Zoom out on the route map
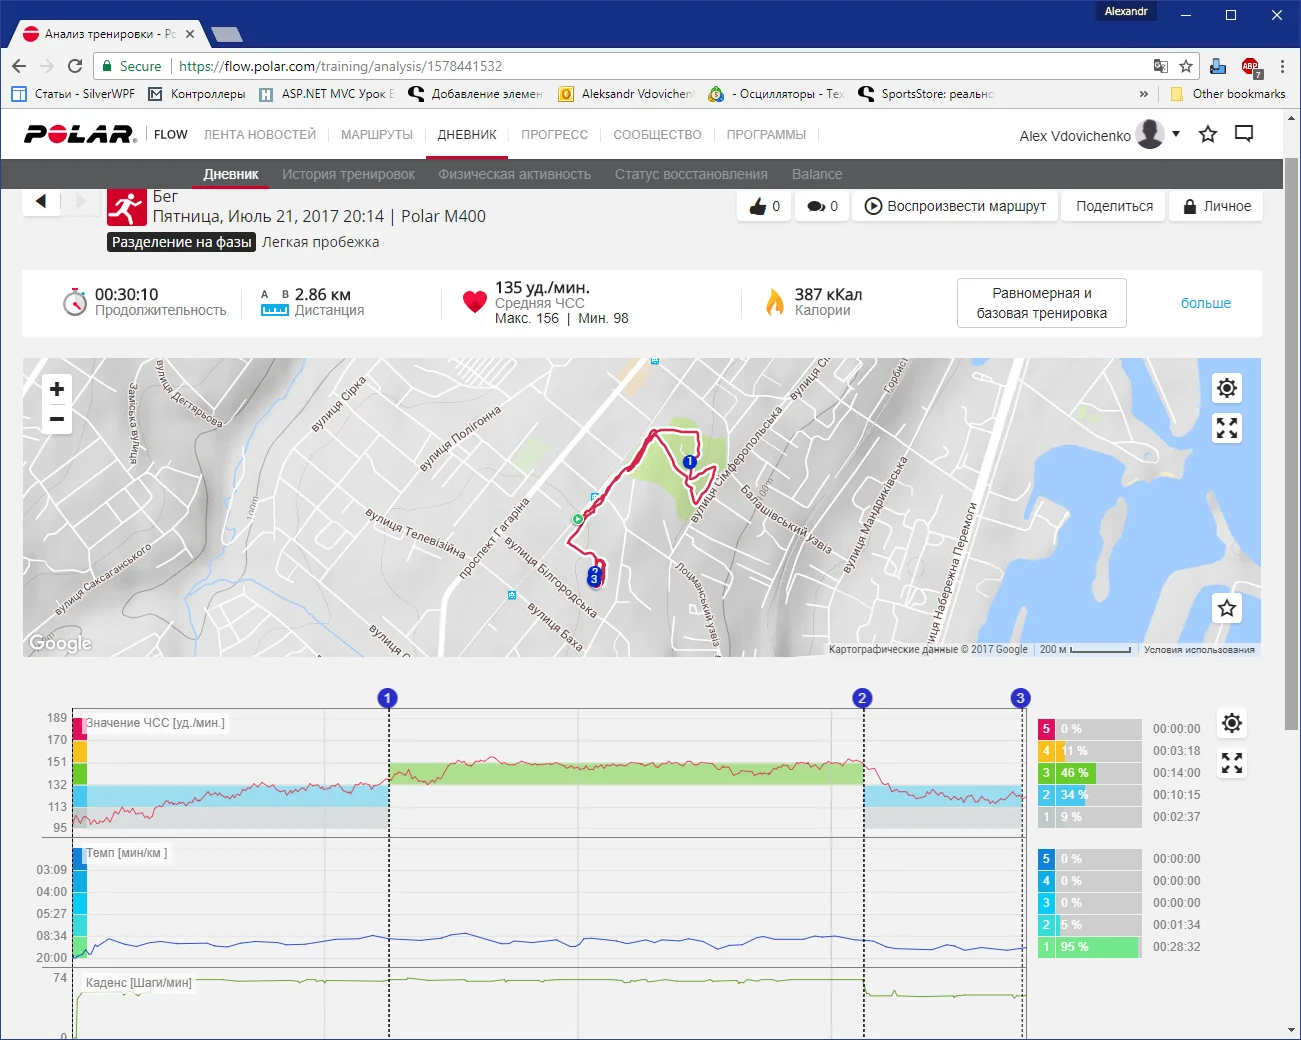Viewport: 1301px width, 1040px height. click(x=57, y=419)
